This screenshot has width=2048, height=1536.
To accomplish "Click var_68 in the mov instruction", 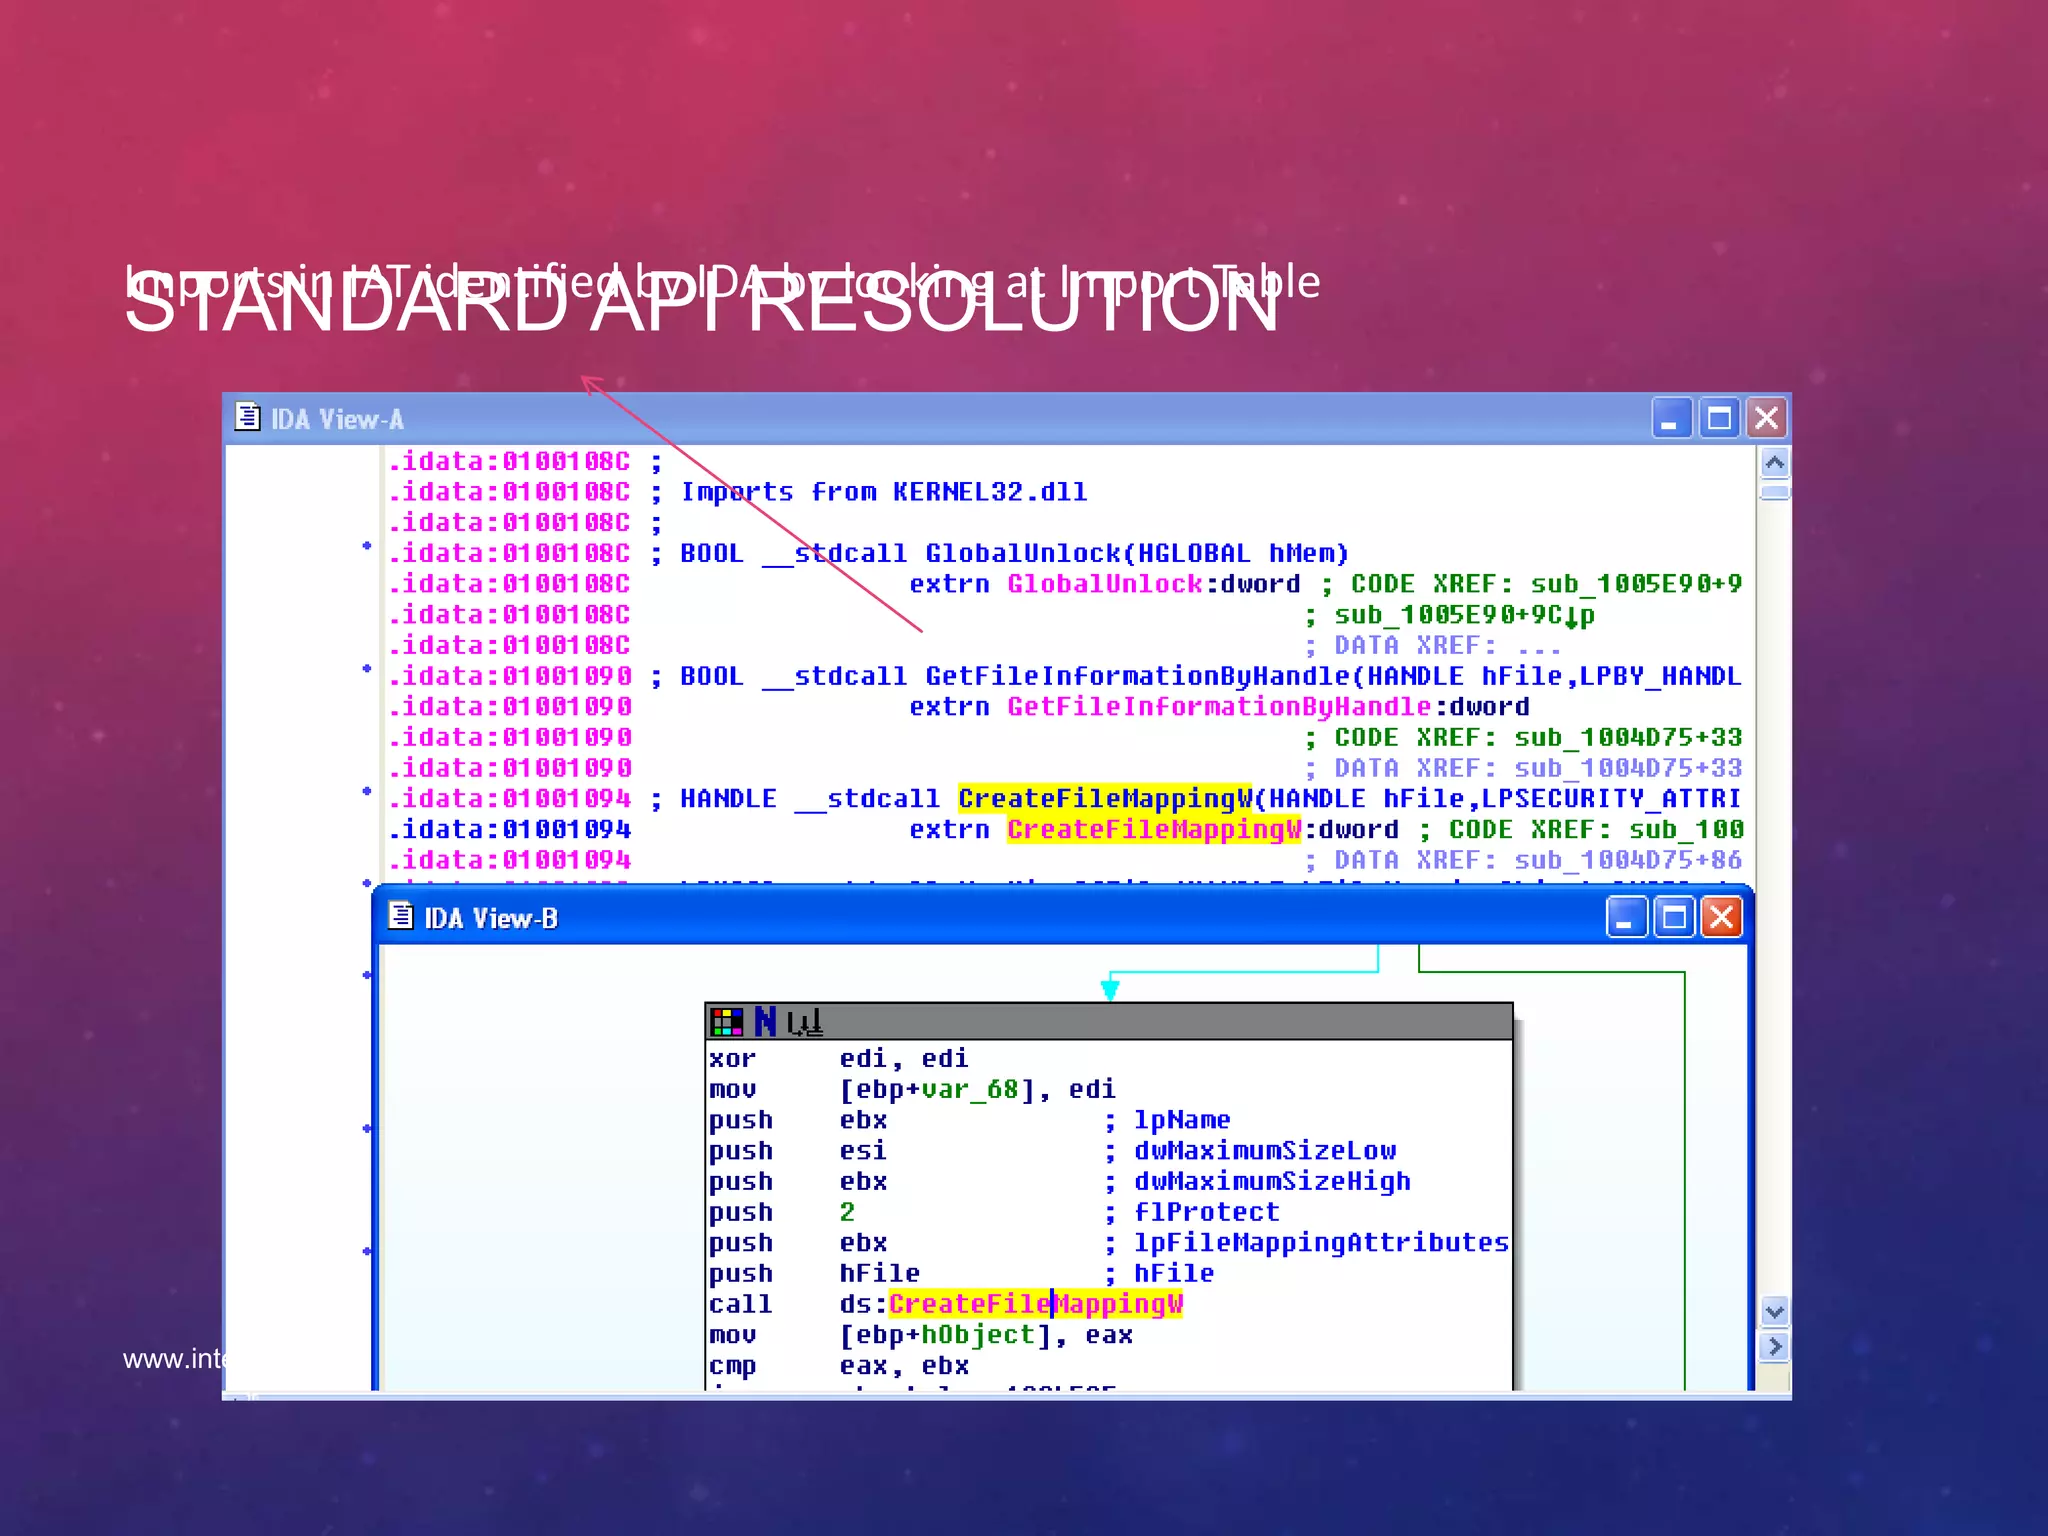I will (970, 1089).
